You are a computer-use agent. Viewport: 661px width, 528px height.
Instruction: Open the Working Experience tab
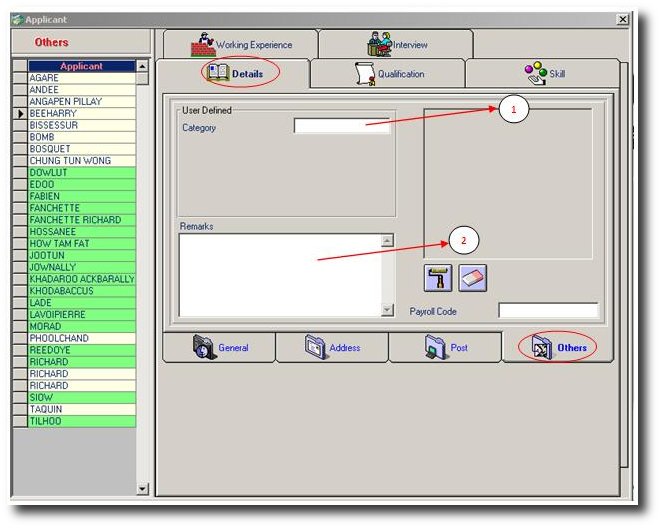pos(240,45)
